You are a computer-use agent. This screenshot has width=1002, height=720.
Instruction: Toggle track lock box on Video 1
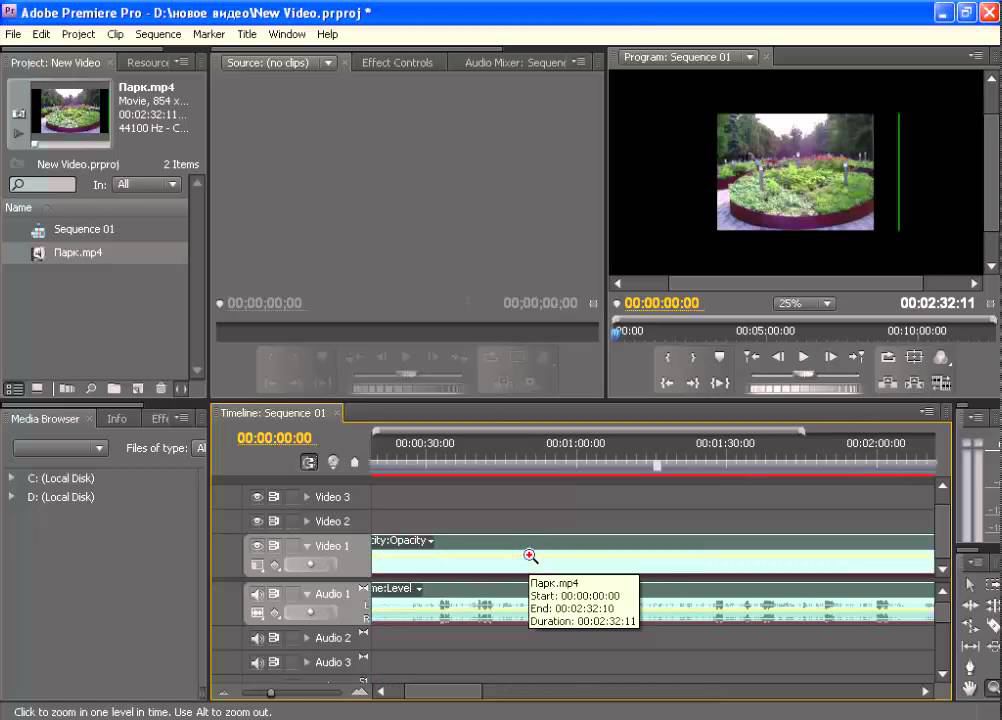click(292, 546)
